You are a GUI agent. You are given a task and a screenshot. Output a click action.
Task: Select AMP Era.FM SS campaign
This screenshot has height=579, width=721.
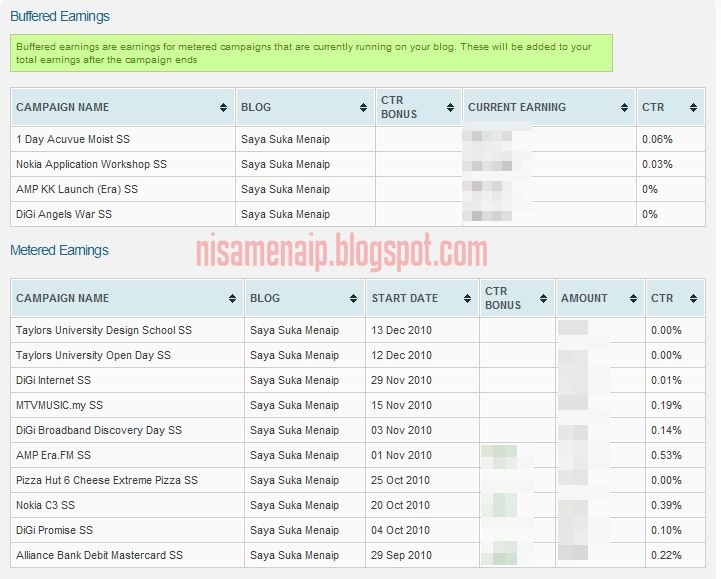click(x=53, y=455)
